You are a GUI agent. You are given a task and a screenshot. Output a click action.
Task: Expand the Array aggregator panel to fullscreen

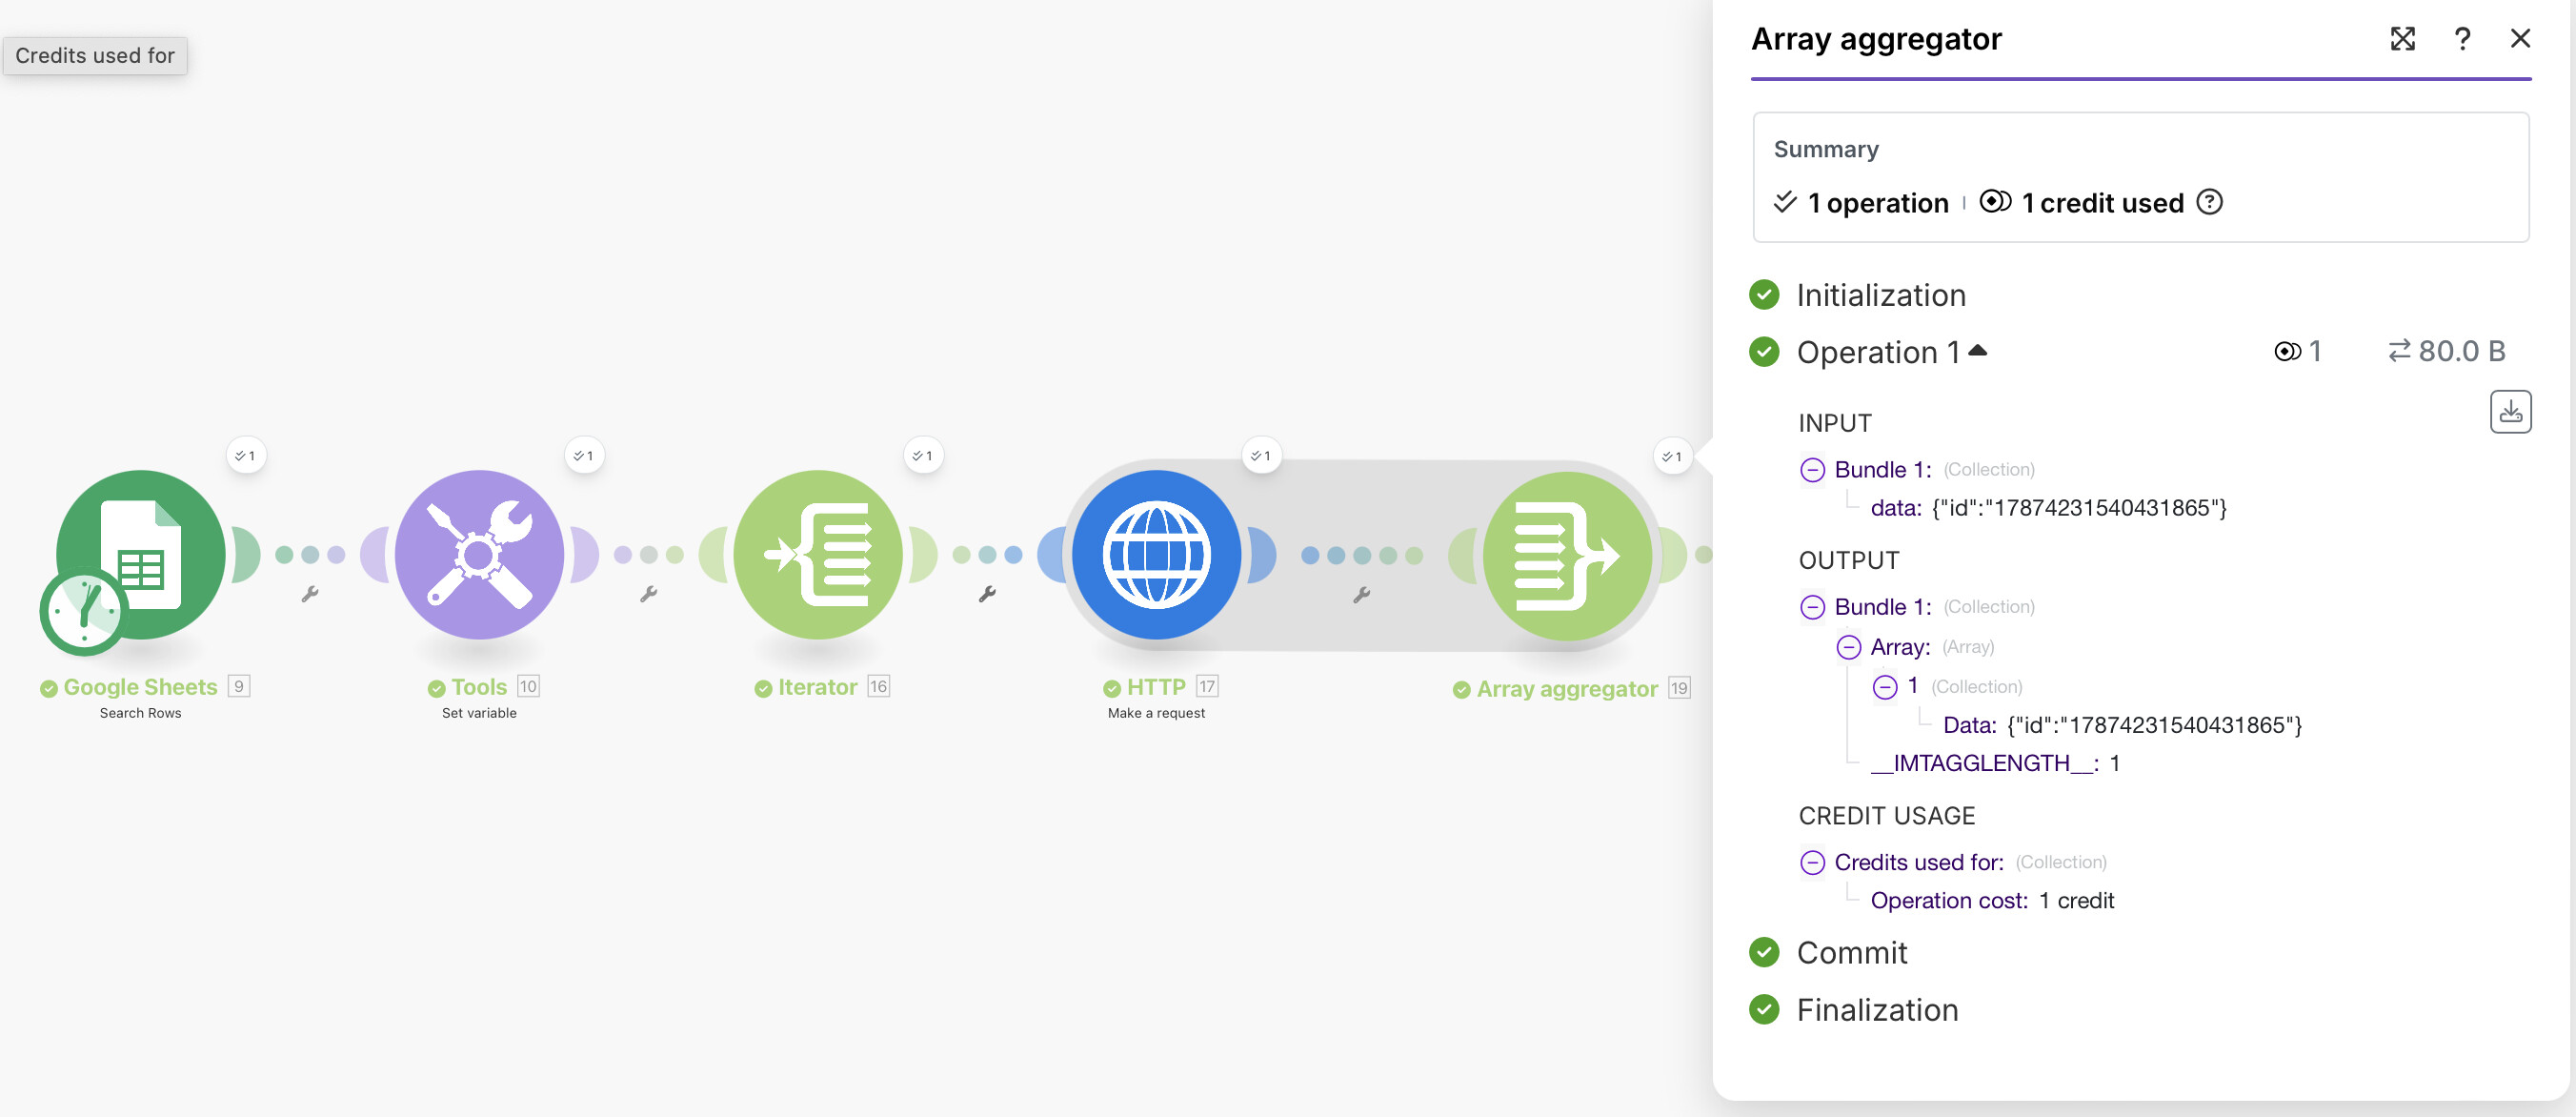pyautogui.click(x=2402, y=39)
